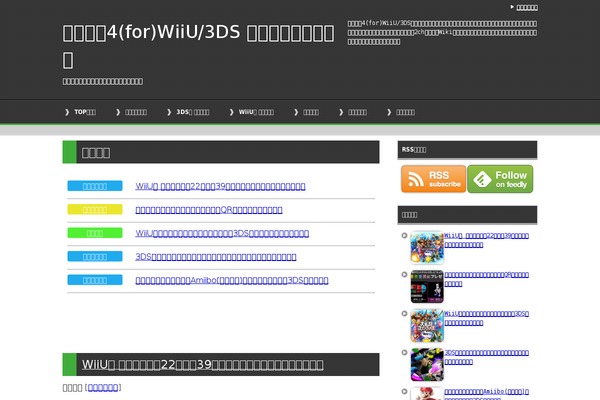
Task: Open the main list link containing QR
Action: click(x=209, y=210)
